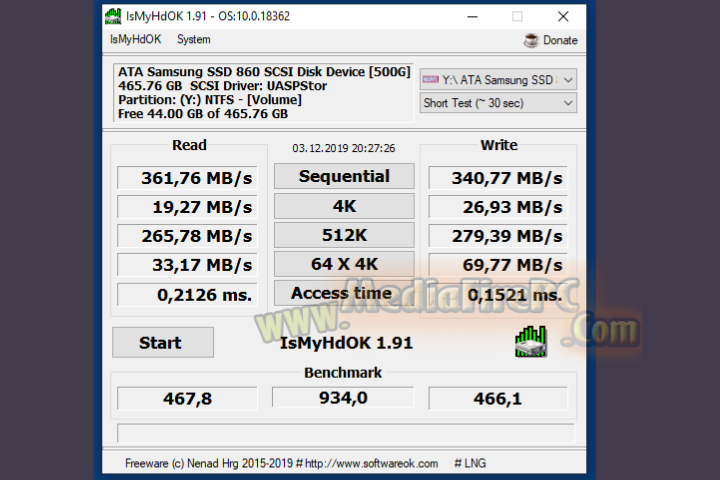Viewport: 720px width, 480px height.
Task: Click the write access time 0,1521 ms.
Action: click(498, 294)
